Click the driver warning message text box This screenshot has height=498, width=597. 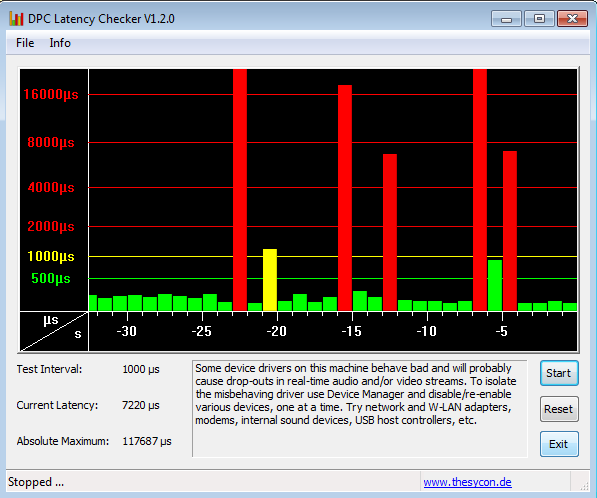pyautogui.click(x=360, y=409)
